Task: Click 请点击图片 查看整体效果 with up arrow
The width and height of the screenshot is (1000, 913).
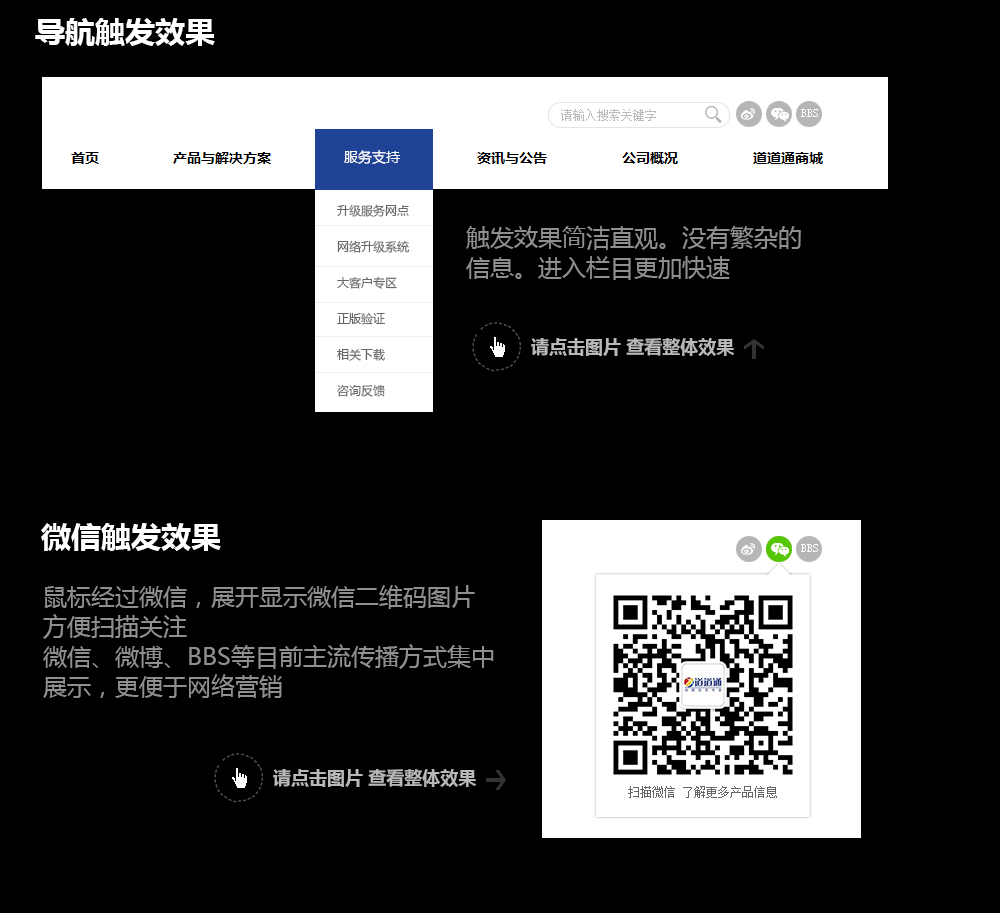Action: [632, 347]
